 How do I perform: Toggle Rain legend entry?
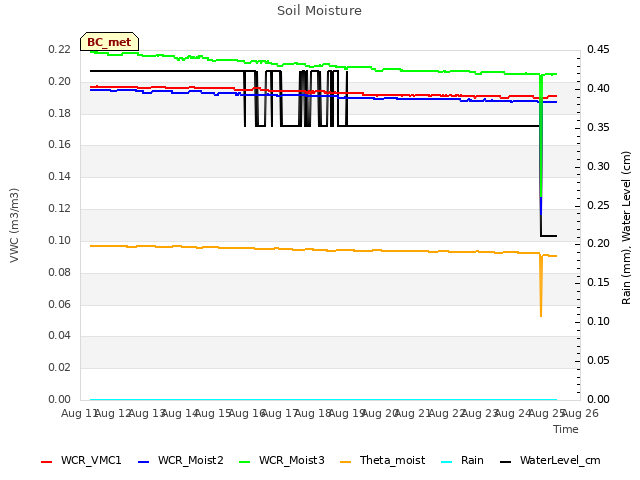click(x=462, y=460)
